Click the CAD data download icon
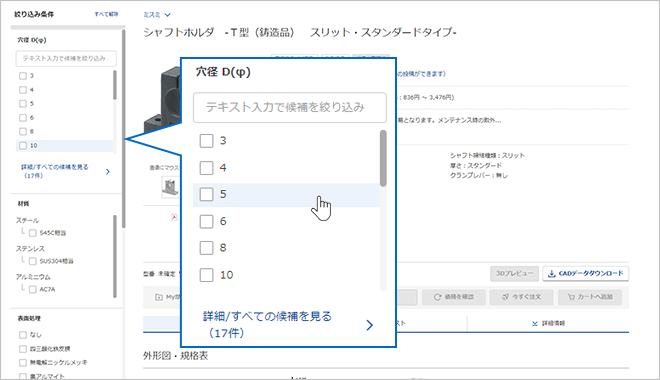 coord(551,274)
